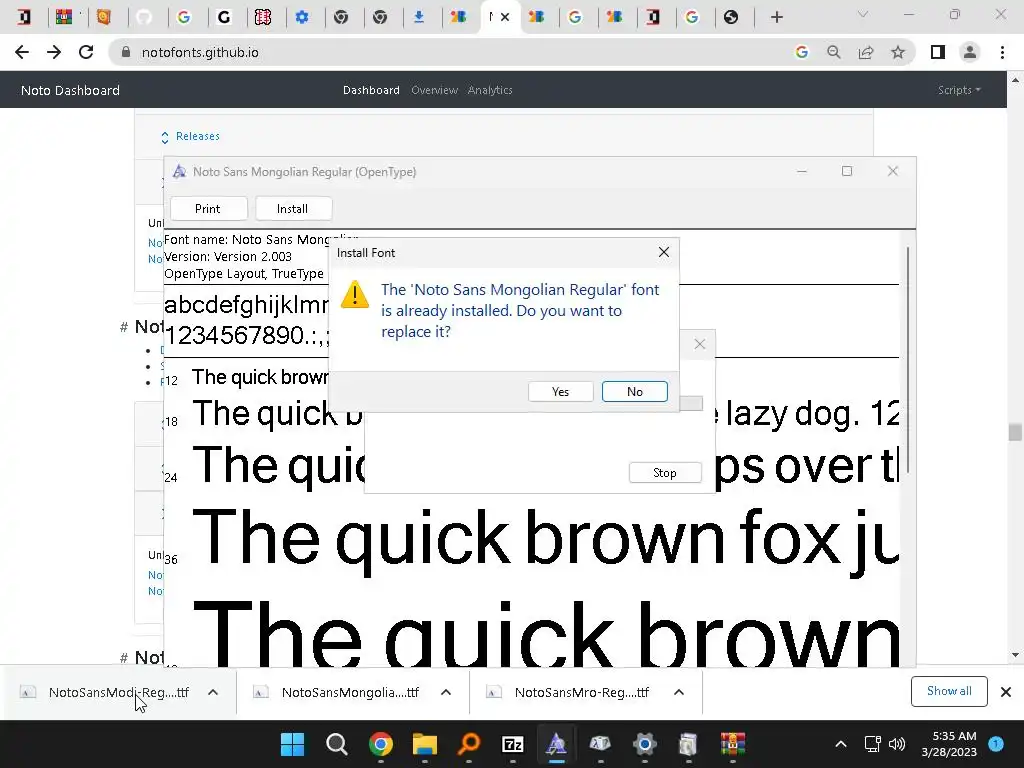Open the clock showing 5:35 AM
This screenshot has width=1024, height=768.
[x=949, y=744]
